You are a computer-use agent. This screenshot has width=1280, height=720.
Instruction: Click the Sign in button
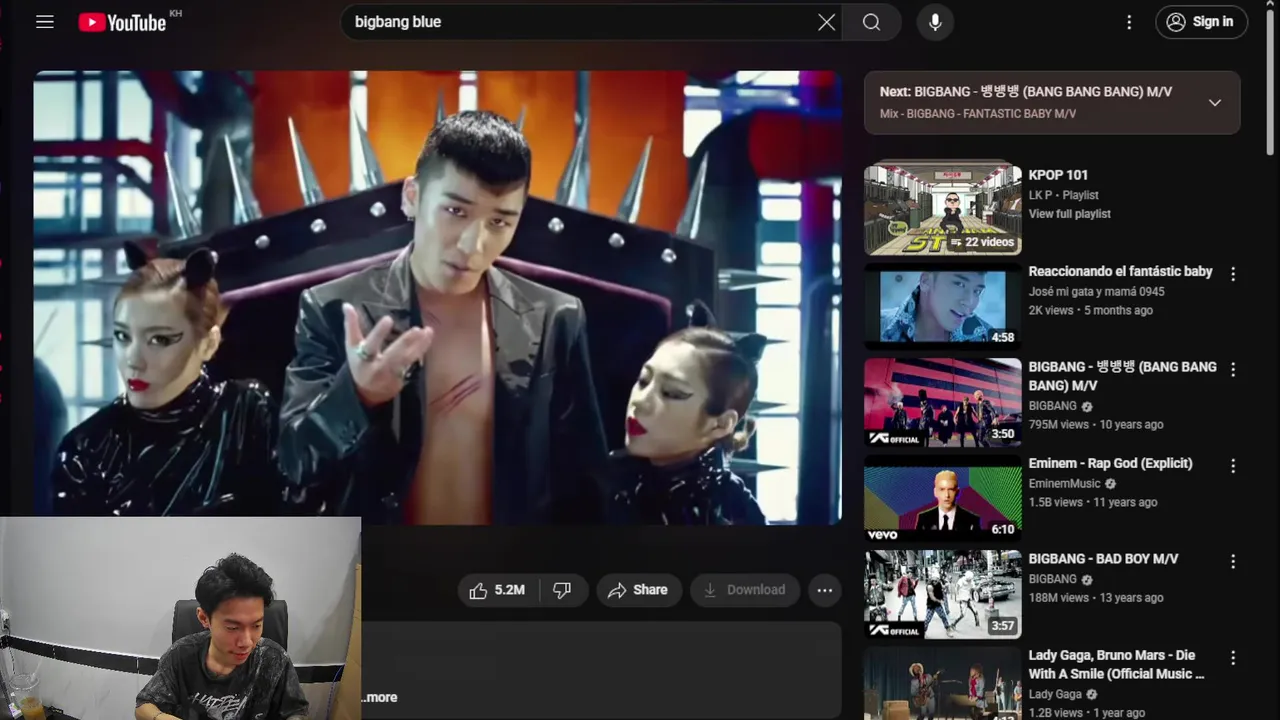click(x=1201, y=22)
